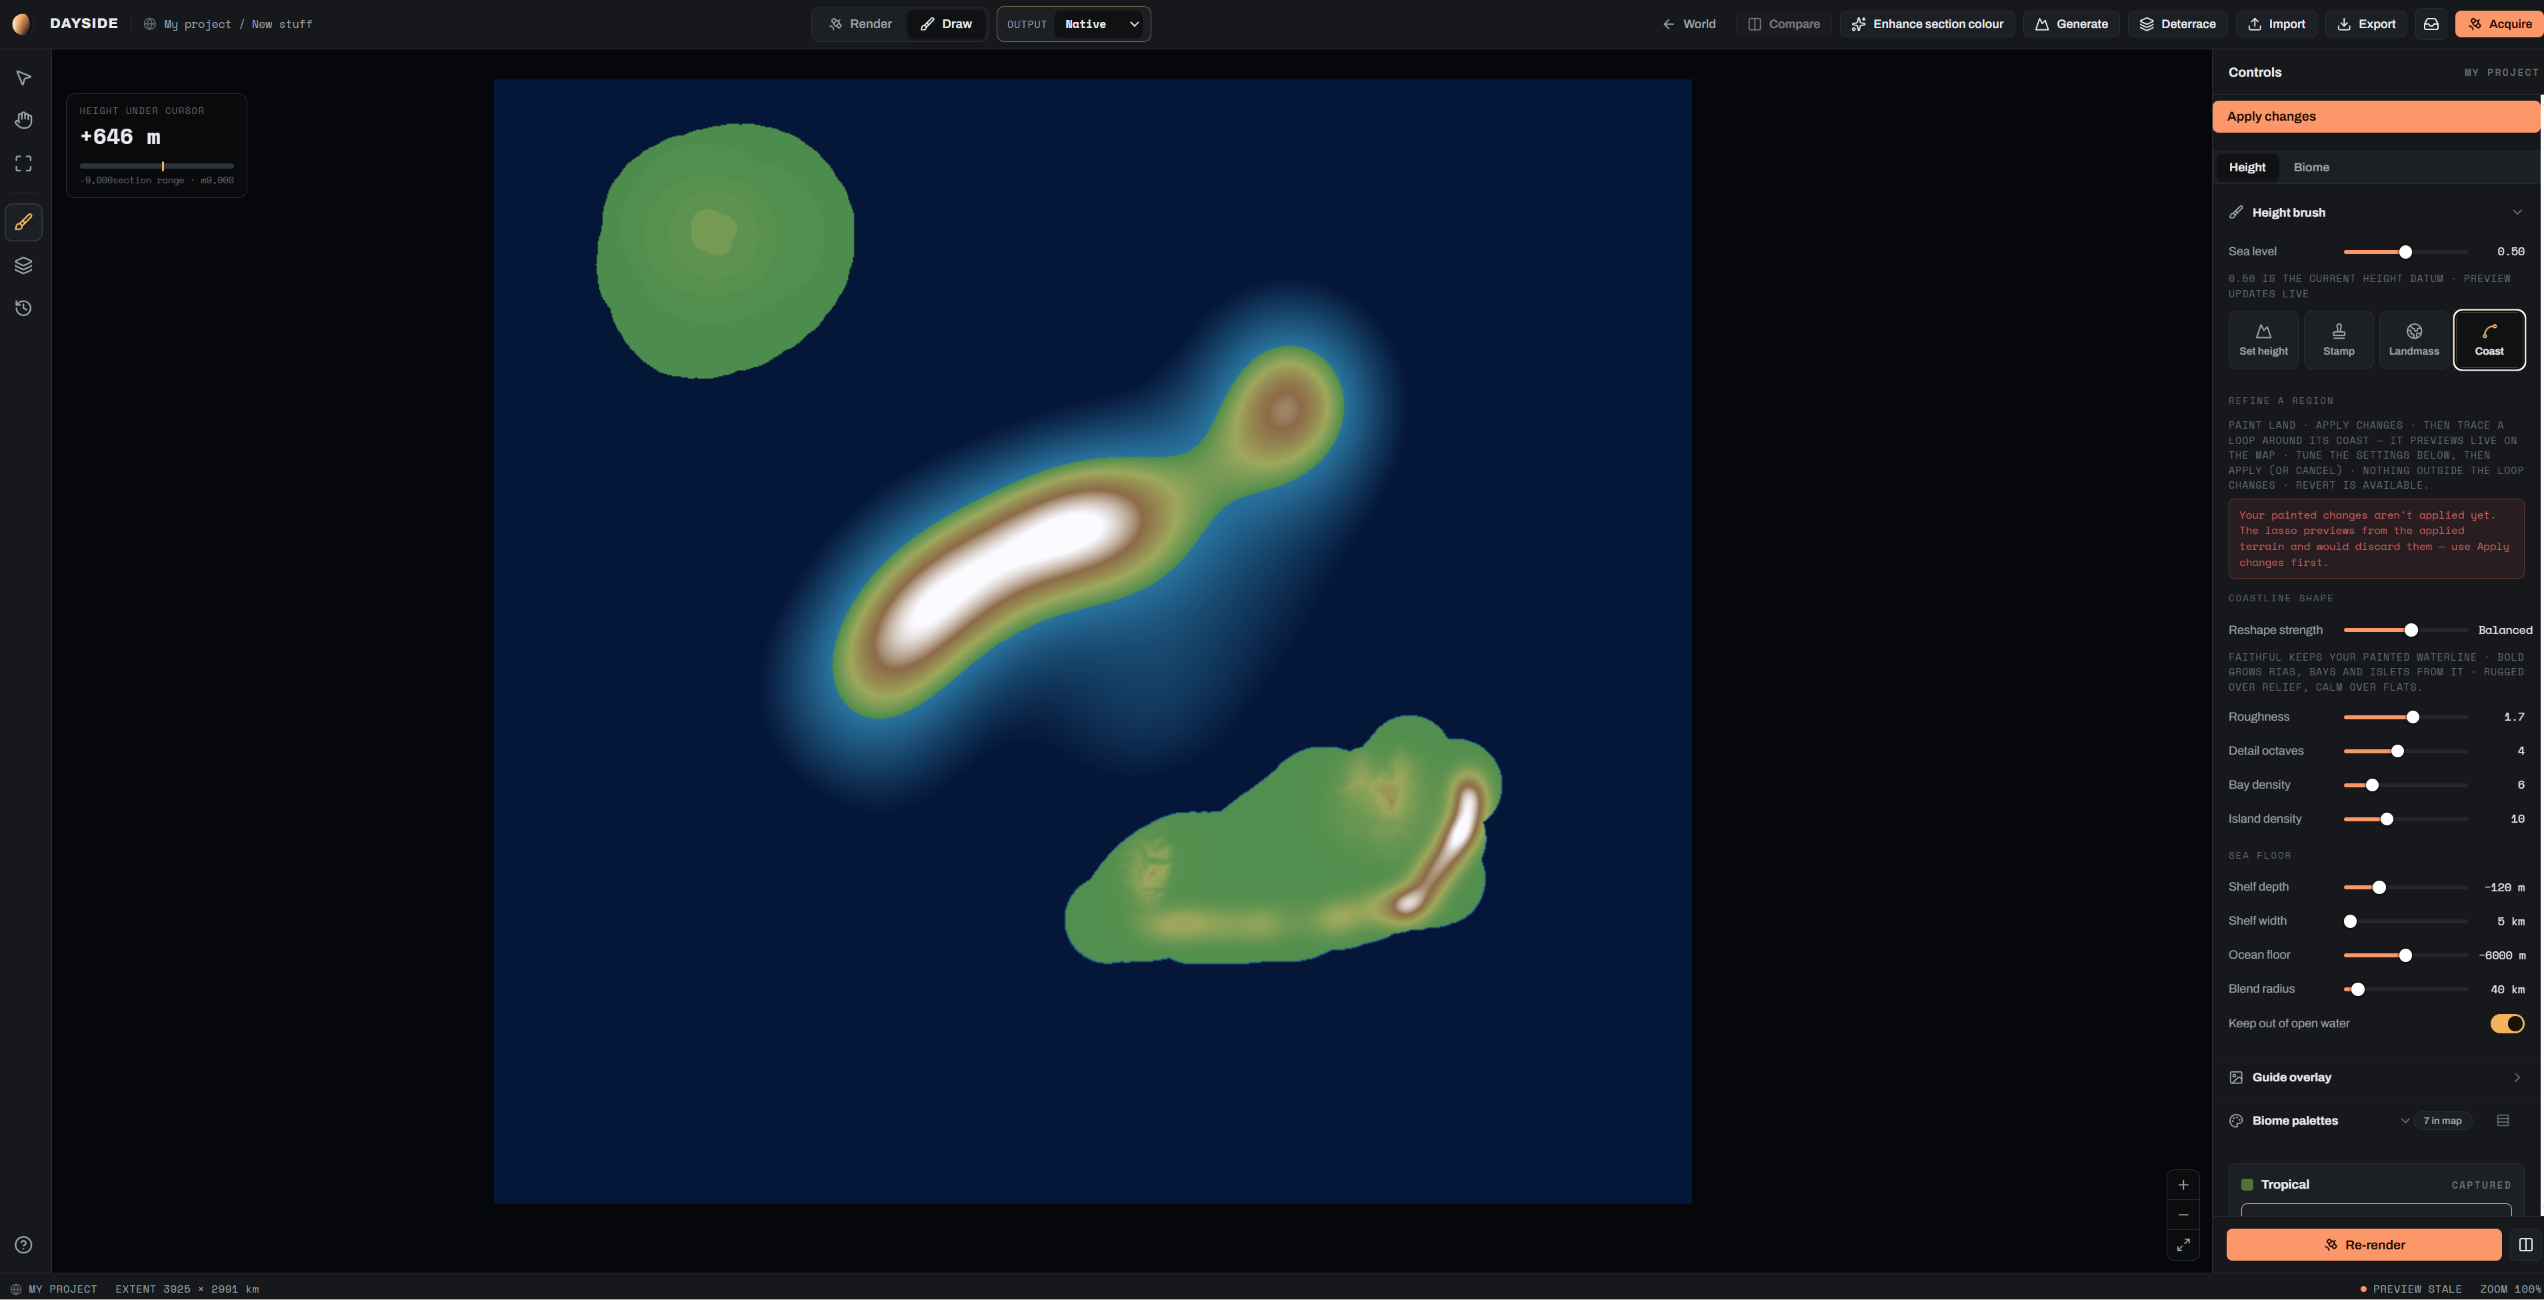Open list view icon in Biome palettes row
The width and height of the screenshot is (2544, 1300).
pos(2503,1121)
